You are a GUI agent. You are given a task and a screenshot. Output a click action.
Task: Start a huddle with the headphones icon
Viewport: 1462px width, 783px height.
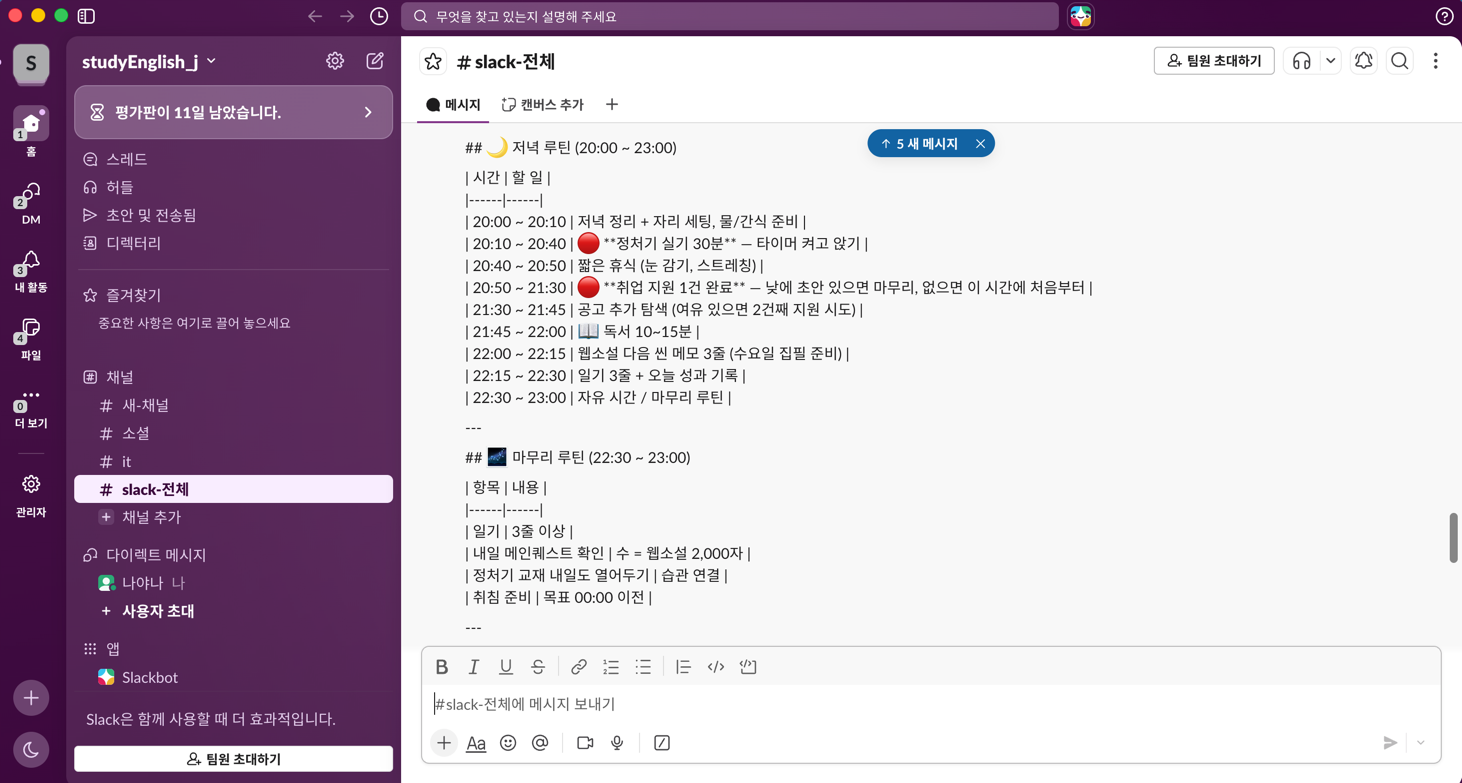[x=1301, y=61]
